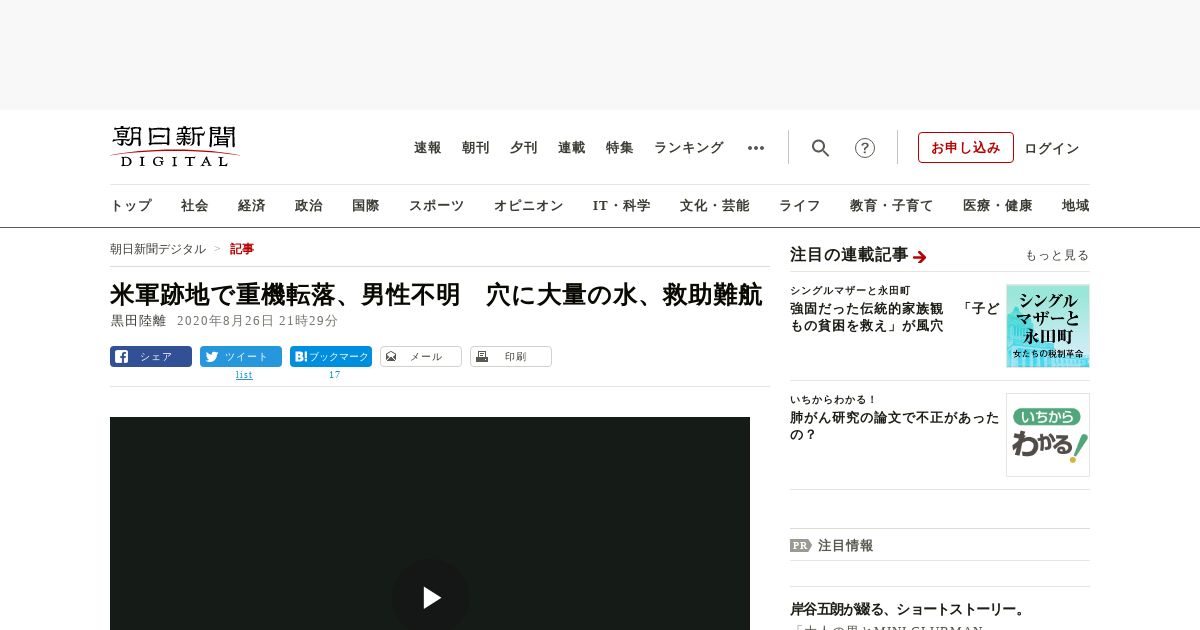Open the three-dots more menu

[756, 148]
